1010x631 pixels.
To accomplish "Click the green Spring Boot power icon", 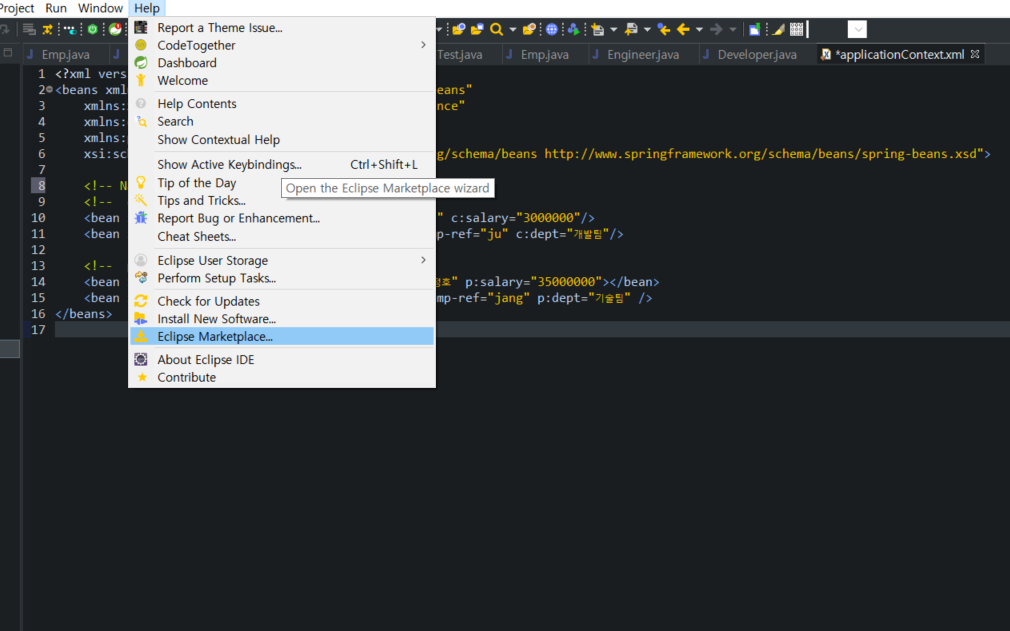I will coord(93,29).
